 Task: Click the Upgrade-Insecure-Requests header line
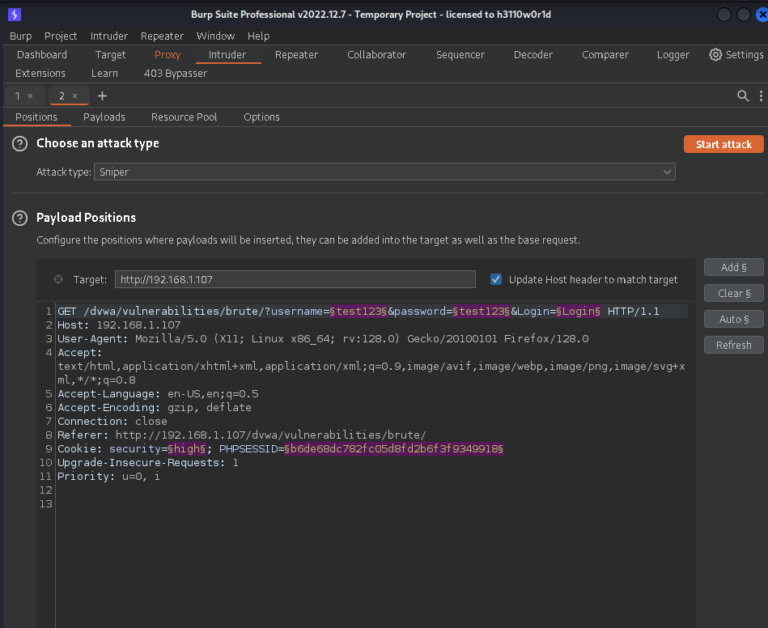coord(148,462)
